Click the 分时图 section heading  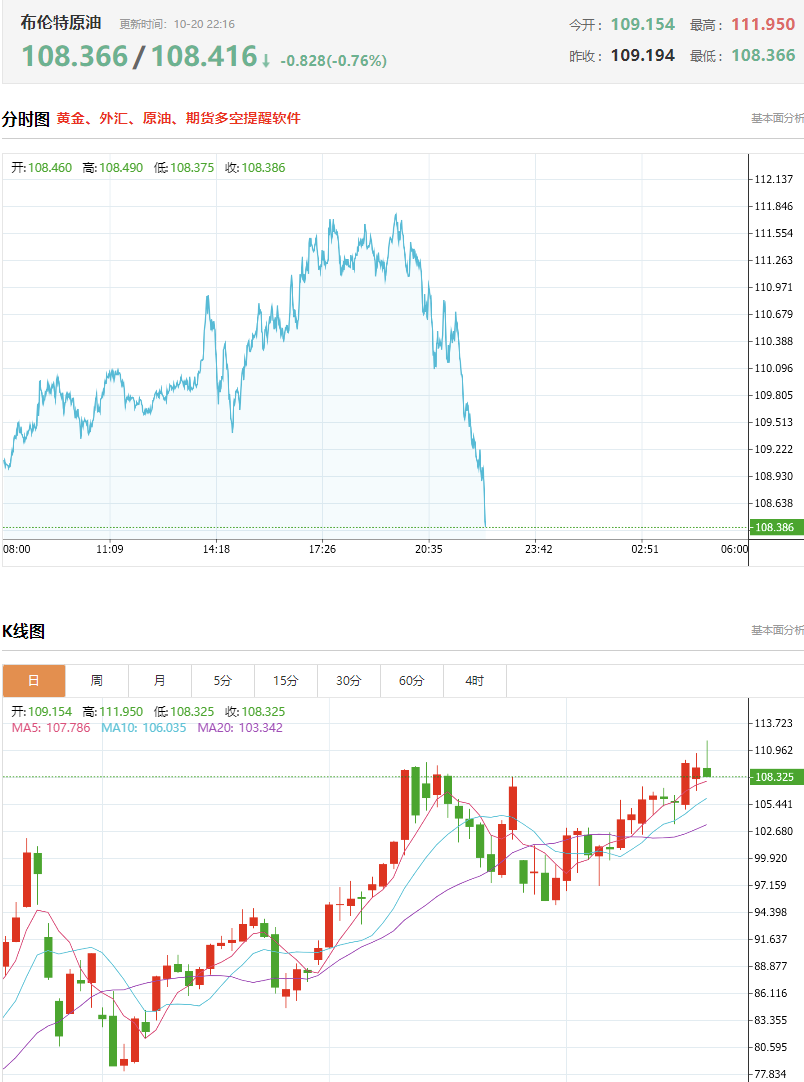click(x=26, y=119)
